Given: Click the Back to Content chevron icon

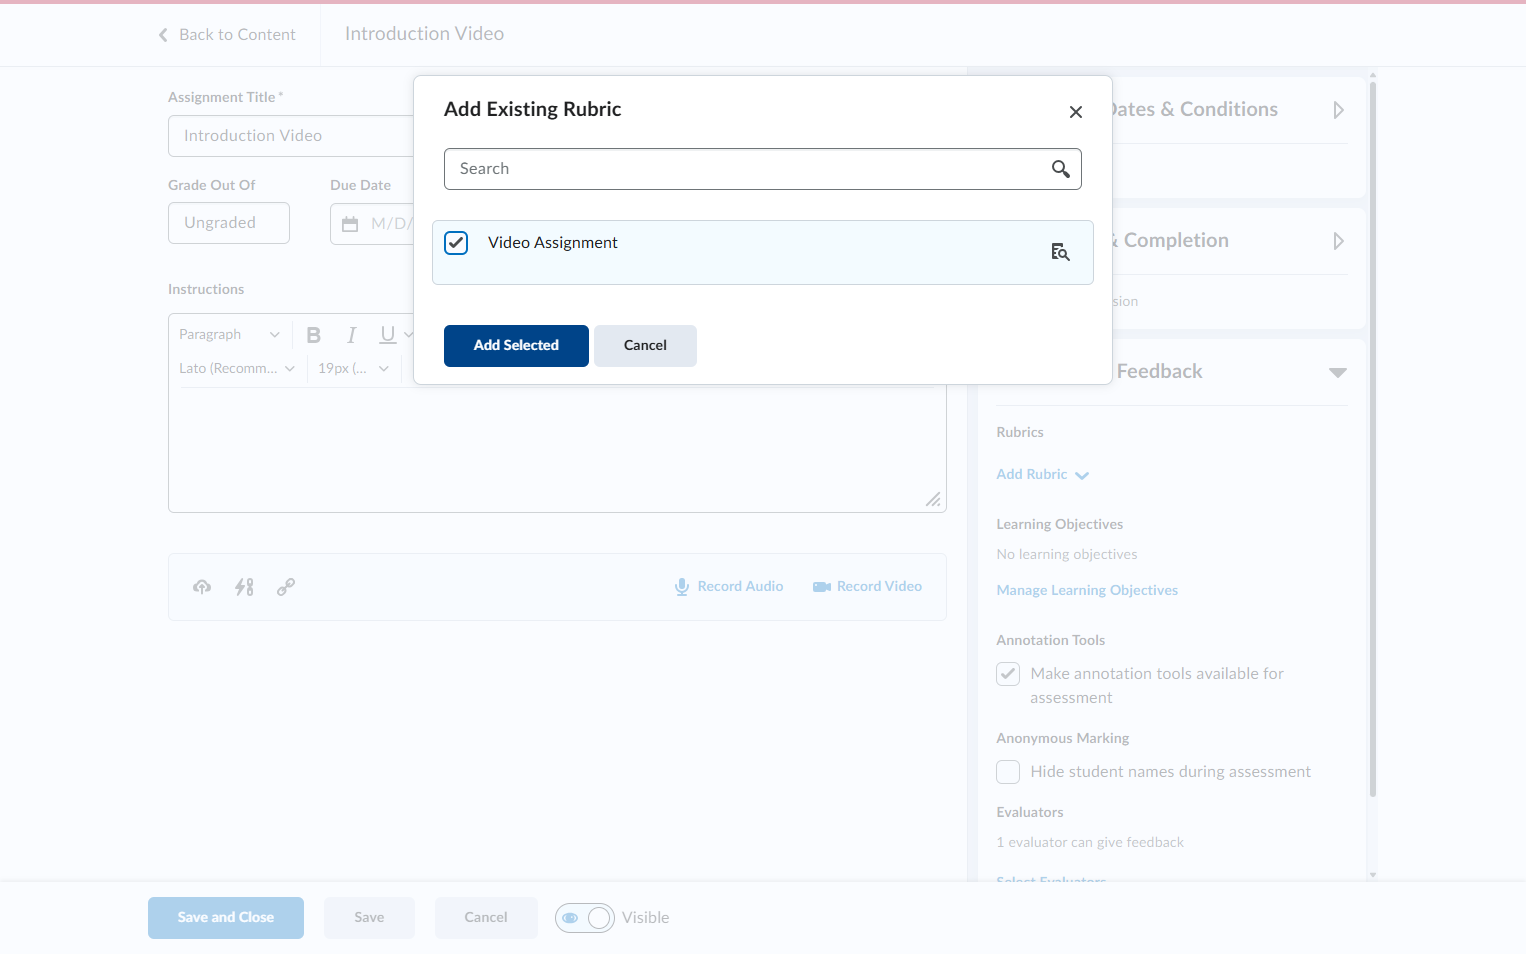Looking at the screenshot, I should pos(163,35).
